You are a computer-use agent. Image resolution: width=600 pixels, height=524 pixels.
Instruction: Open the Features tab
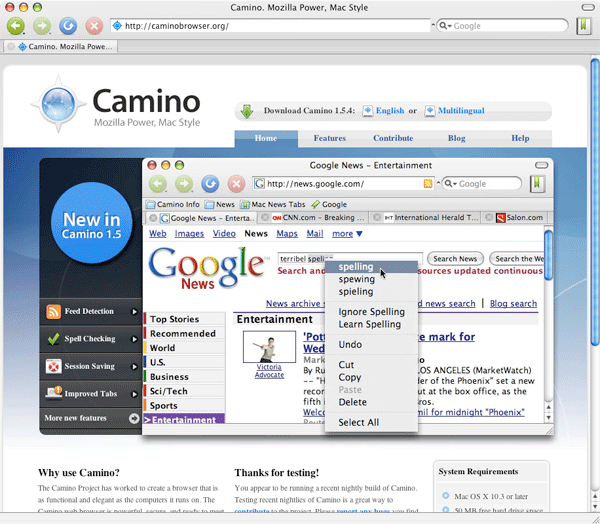pyautogui.click(x=329, y=139)
